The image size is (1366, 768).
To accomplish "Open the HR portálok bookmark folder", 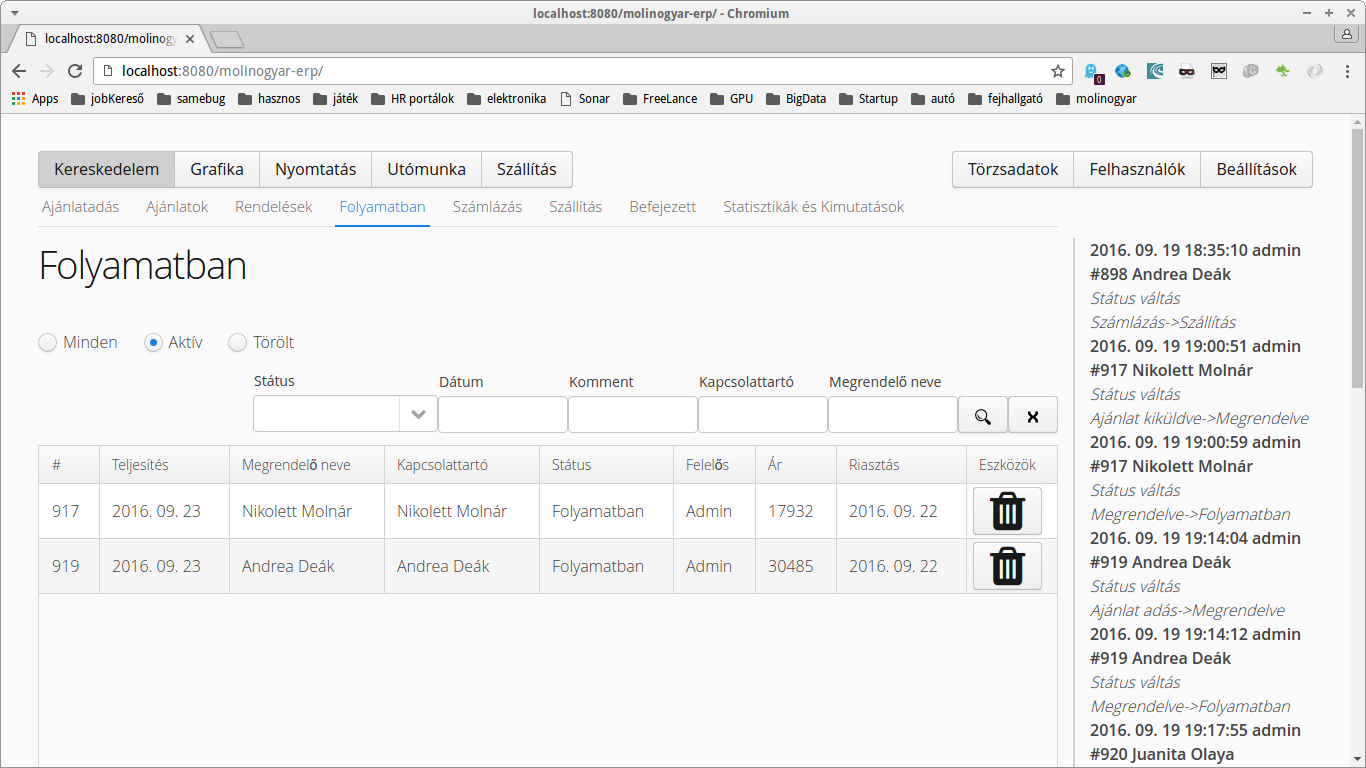I will point(412,99).
